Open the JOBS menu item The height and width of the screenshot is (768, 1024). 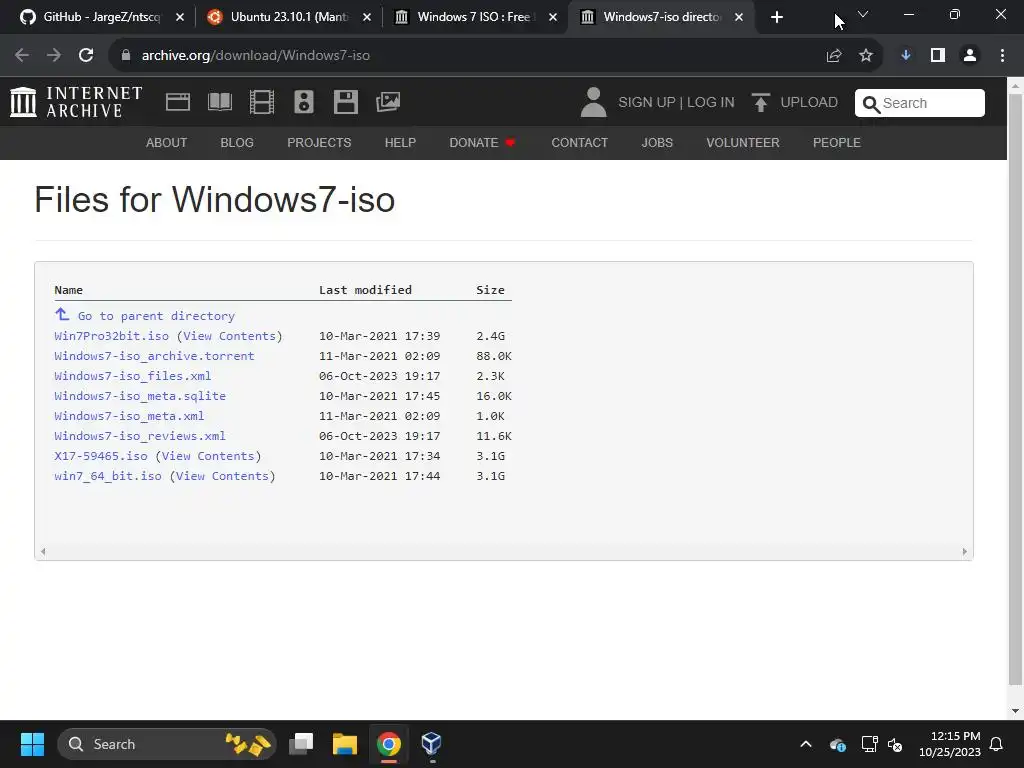657,142
